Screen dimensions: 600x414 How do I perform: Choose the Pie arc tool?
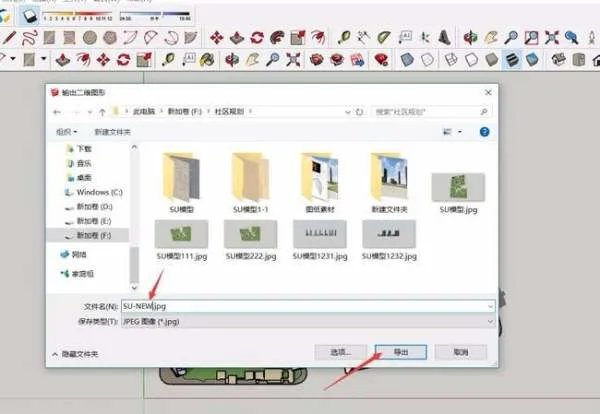[x=190, y=37]
